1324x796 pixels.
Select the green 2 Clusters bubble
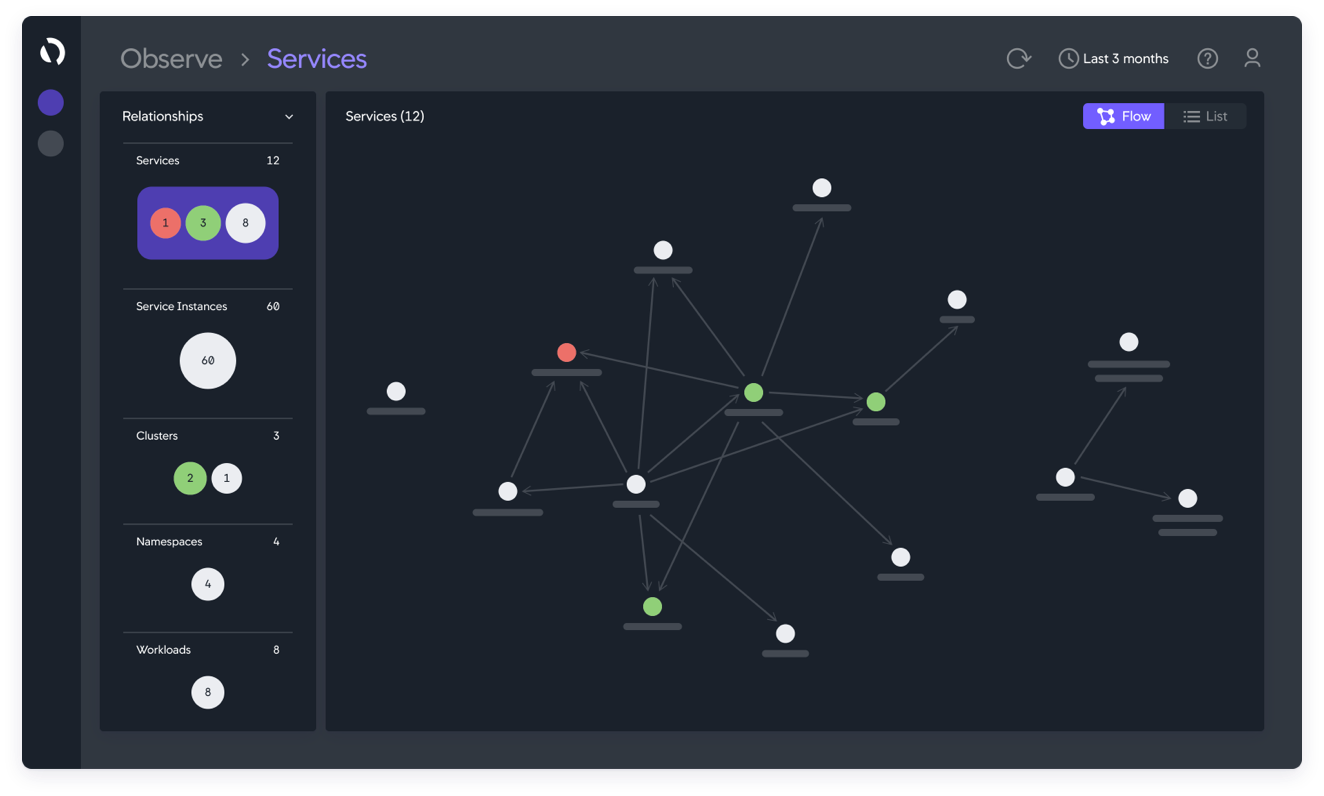click(x=190, y=478)
